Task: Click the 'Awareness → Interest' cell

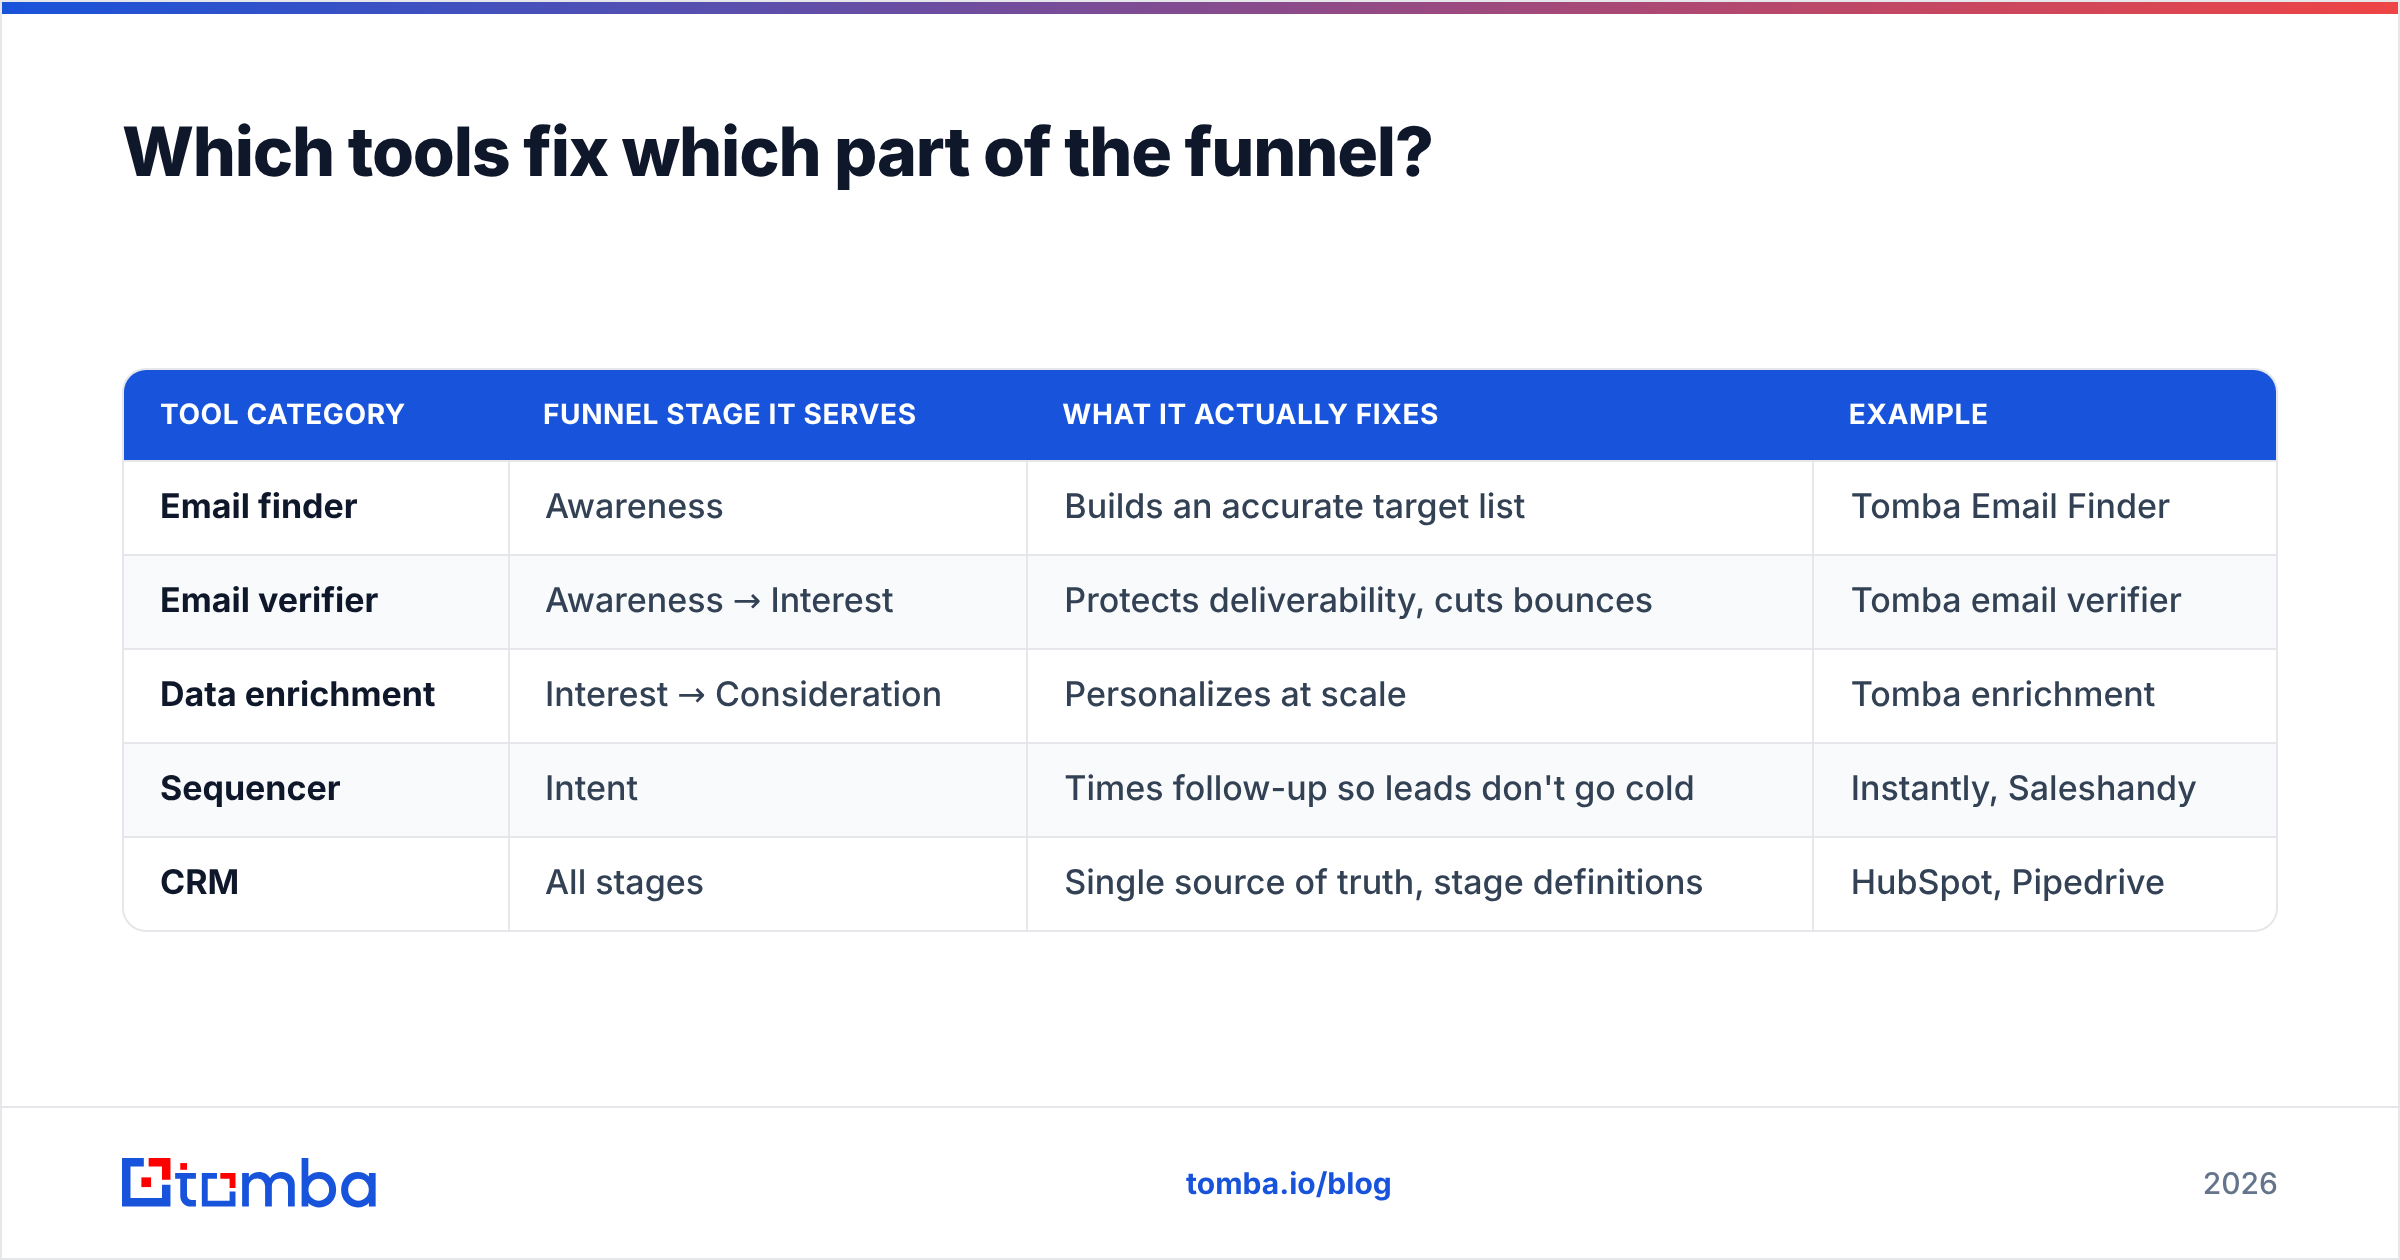Action: (768, 601)
